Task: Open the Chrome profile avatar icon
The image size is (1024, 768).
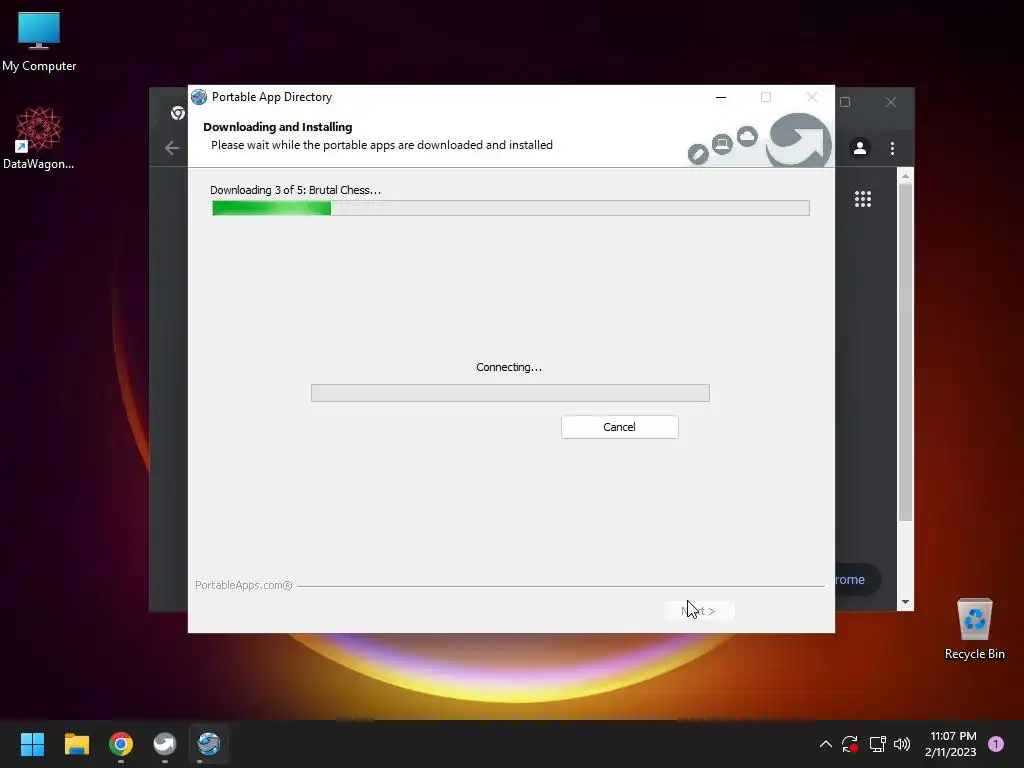Action: click(860, 148)
